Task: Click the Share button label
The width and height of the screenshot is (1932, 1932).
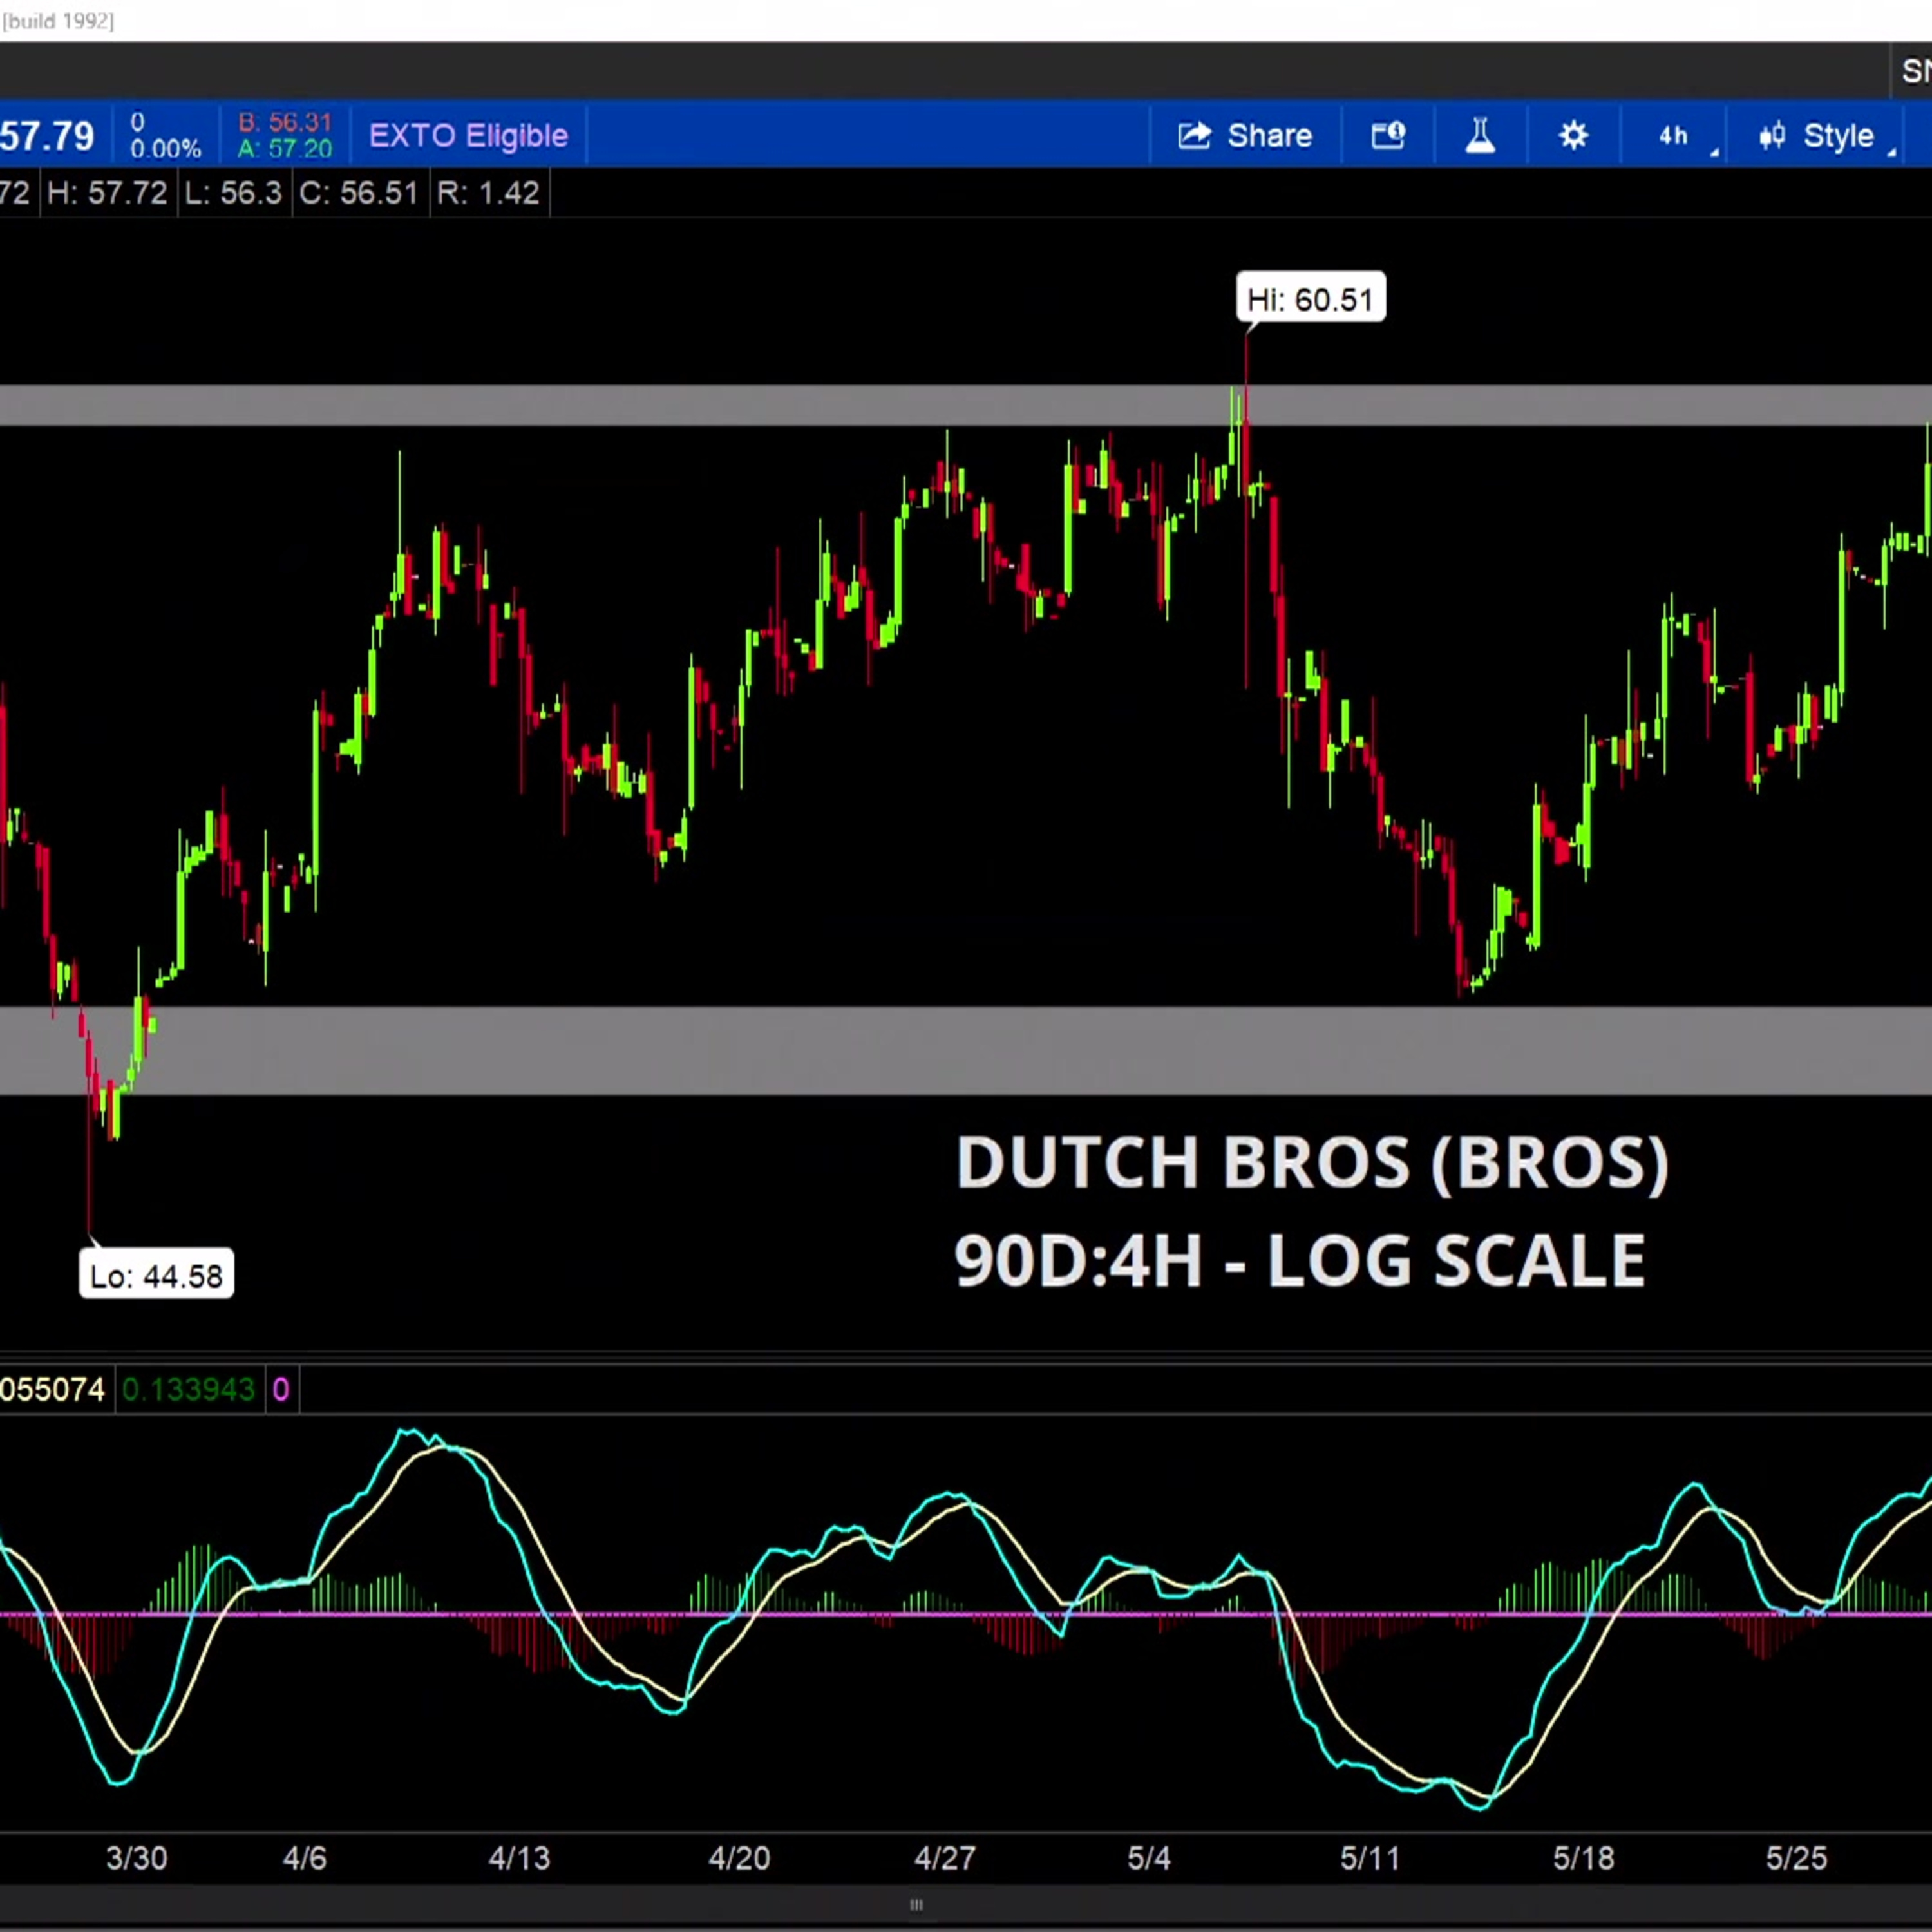Action: (1269, 135)
